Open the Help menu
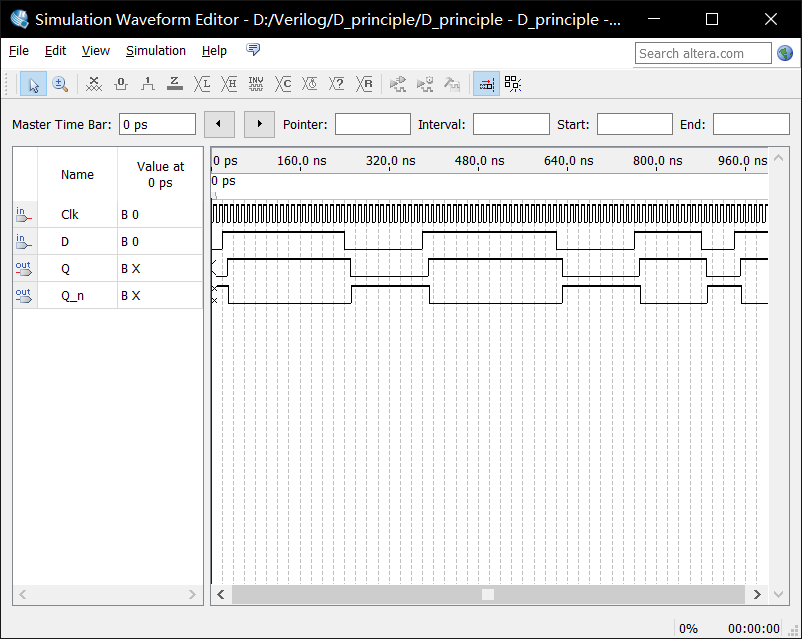 [x=214, y=51]
